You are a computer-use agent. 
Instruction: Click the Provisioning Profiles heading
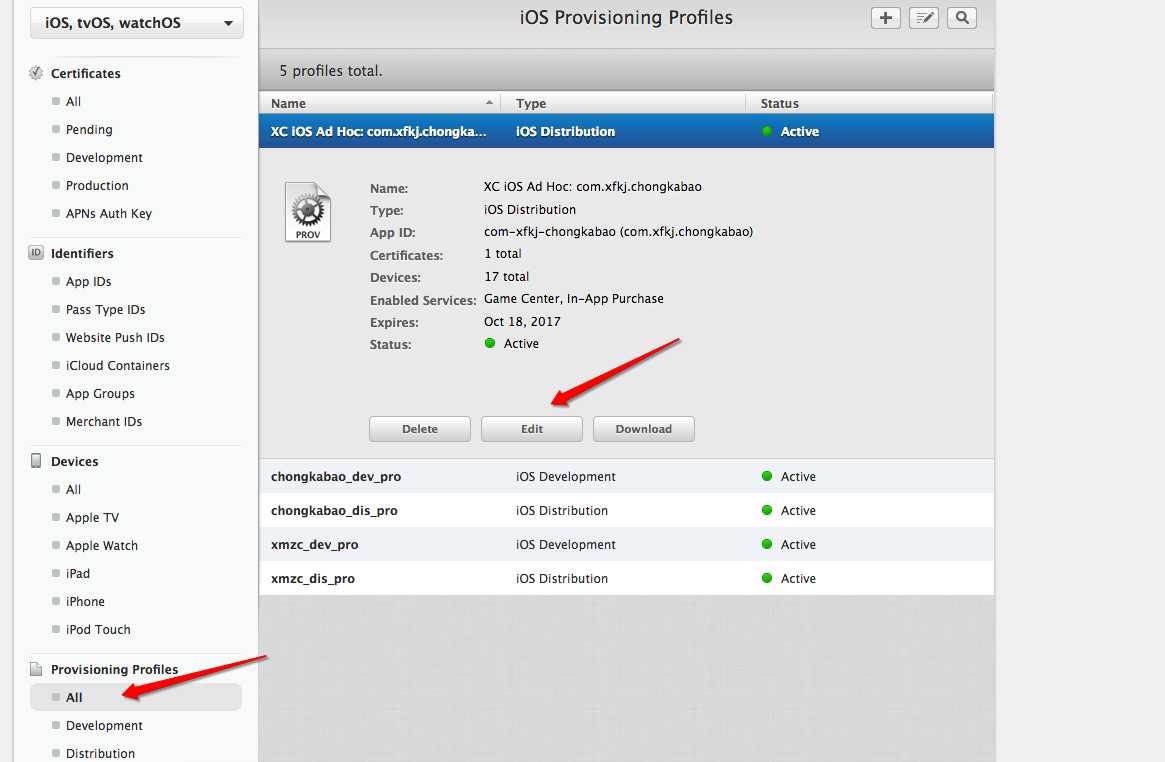point(114,669)
